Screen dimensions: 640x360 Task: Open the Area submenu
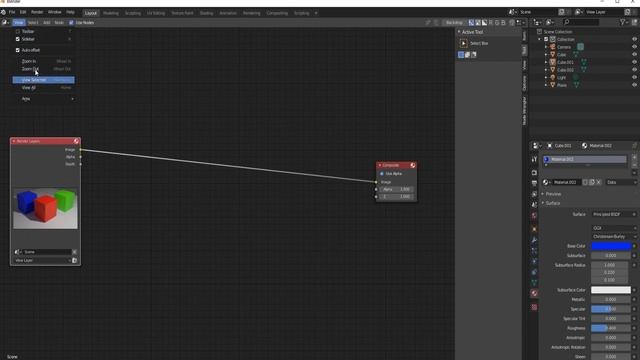pos(43,99)
